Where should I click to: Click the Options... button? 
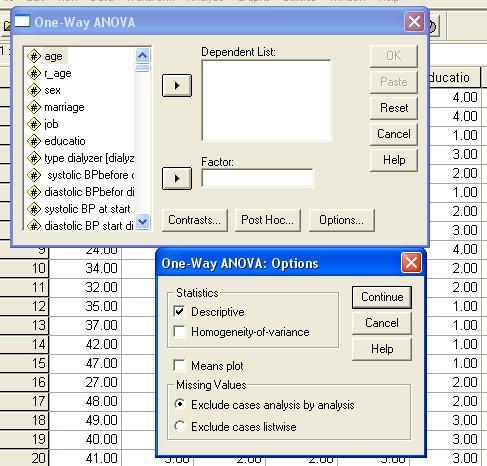click(x=342, y=220)
